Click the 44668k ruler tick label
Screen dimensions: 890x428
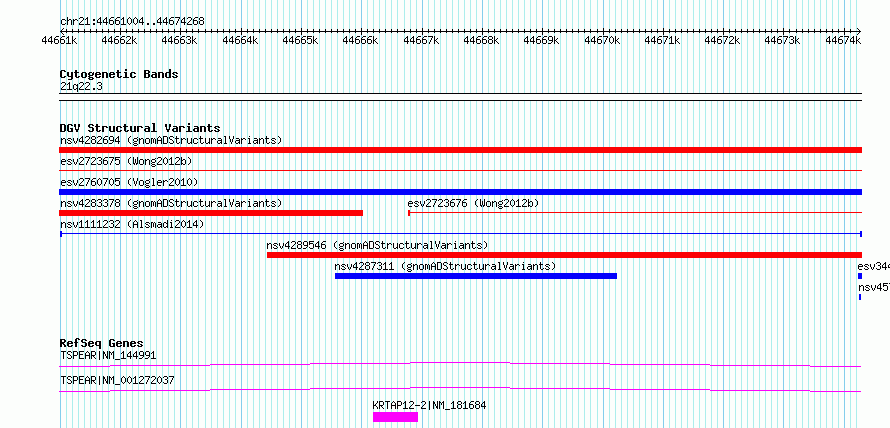481,40
